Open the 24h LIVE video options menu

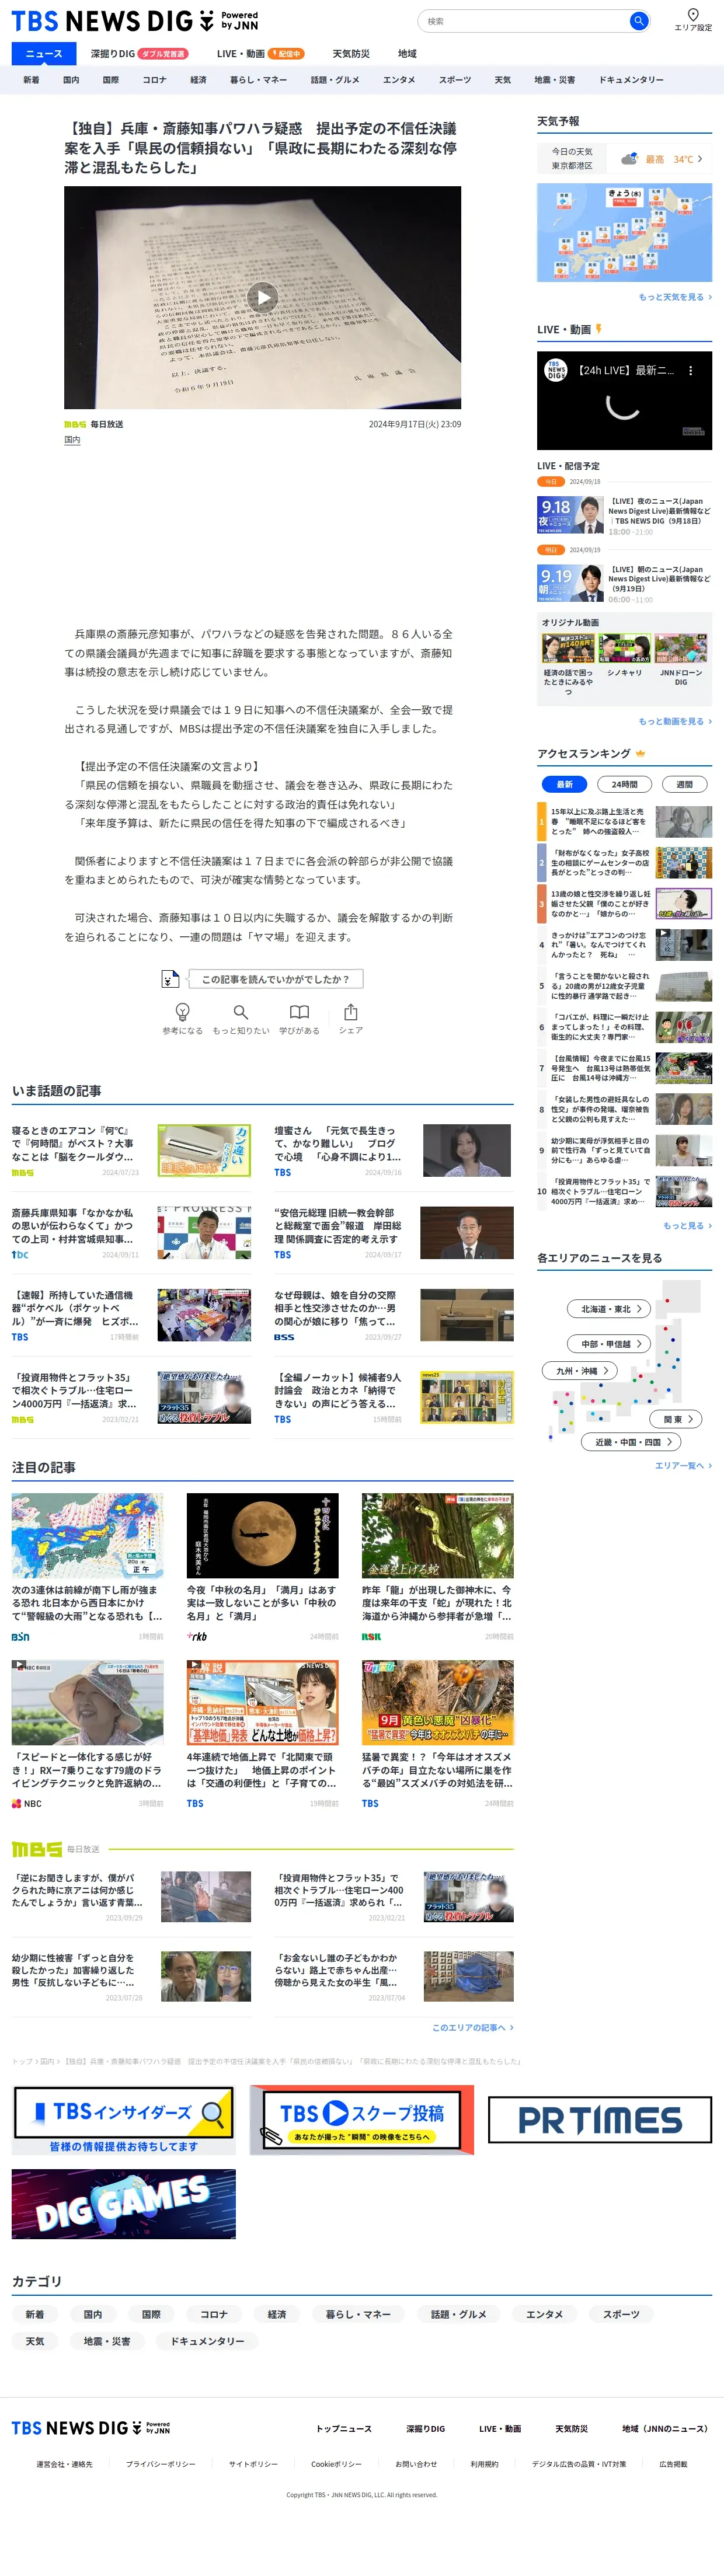click(690, 370)
